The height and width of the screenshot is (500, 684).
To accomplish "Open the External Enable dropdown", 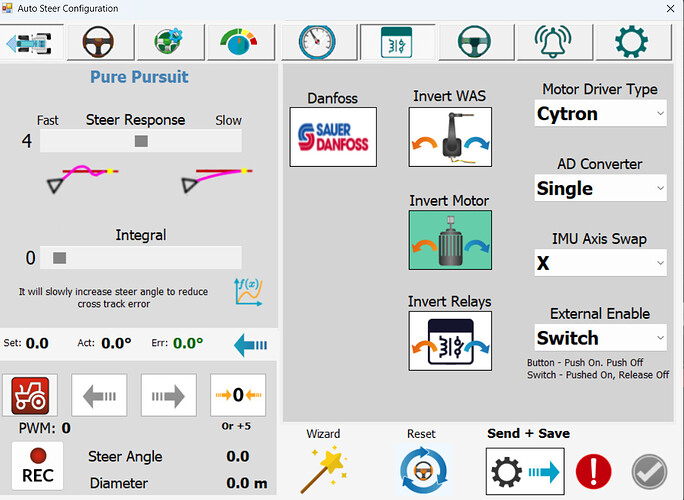I will pyautogui.click(x=600, y=337).
